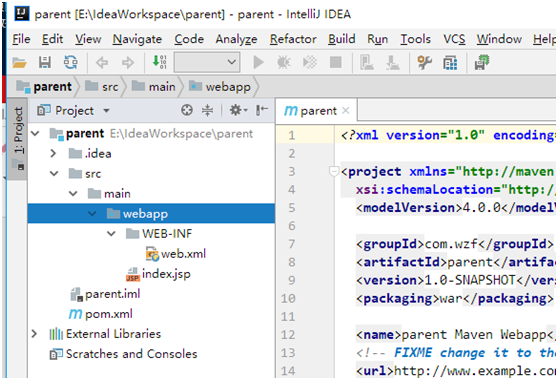This screenshot has width=558, height=380.
Task: Click the Build project binary icon
Action: click(x=159, y=62)
